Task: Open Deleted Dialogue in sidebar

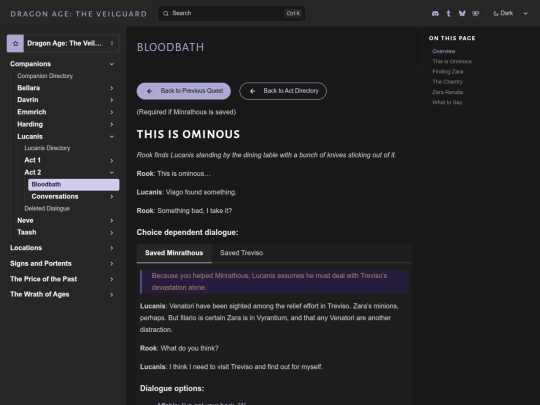Action: (x=47, y=209)
